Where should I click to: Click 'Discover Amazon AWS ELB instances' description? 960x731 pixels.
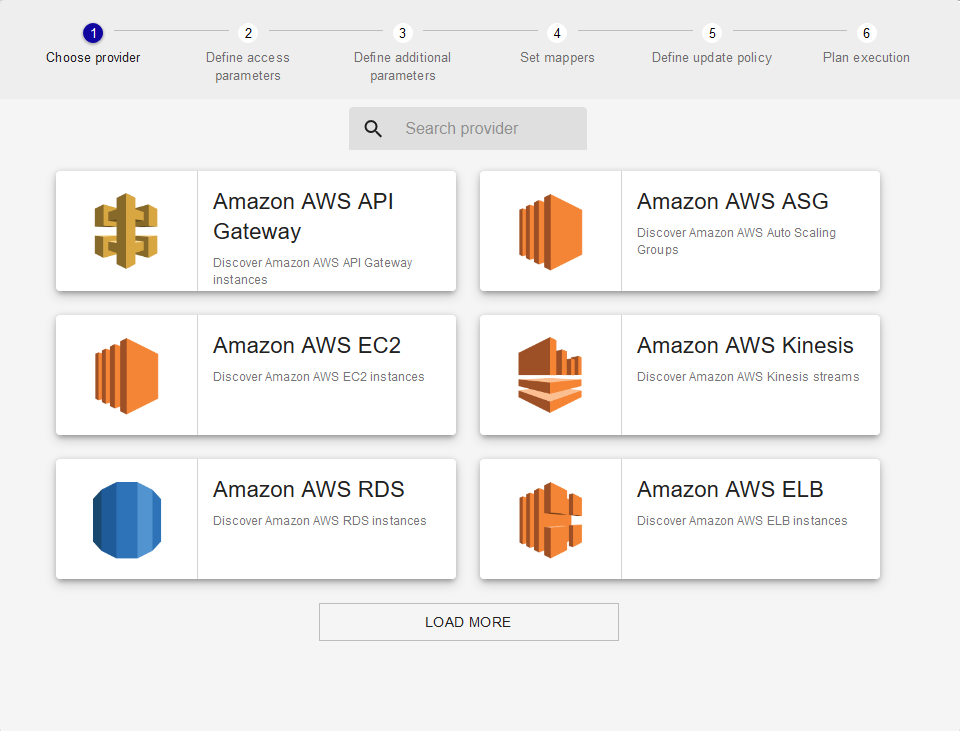coord(742,520)
